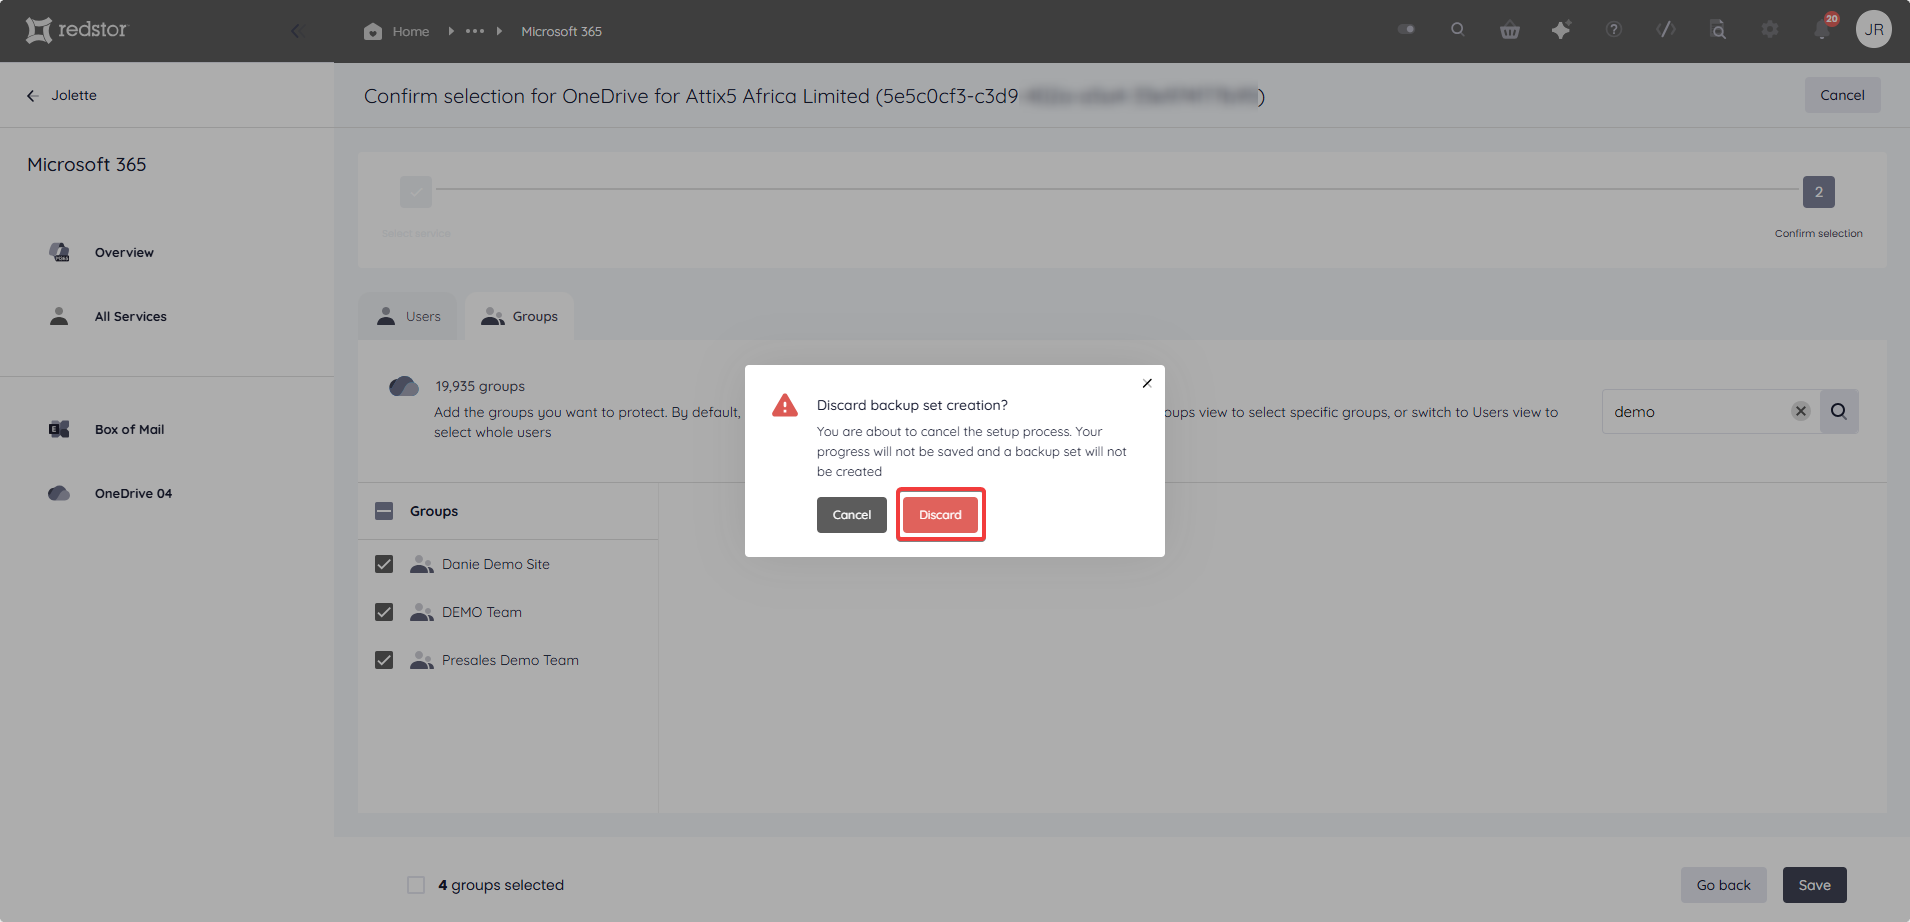This screenshot has height=922, width=1910.
Task: Toggle the 4 groups selected checkbox
Action: [x=416, y=885]
